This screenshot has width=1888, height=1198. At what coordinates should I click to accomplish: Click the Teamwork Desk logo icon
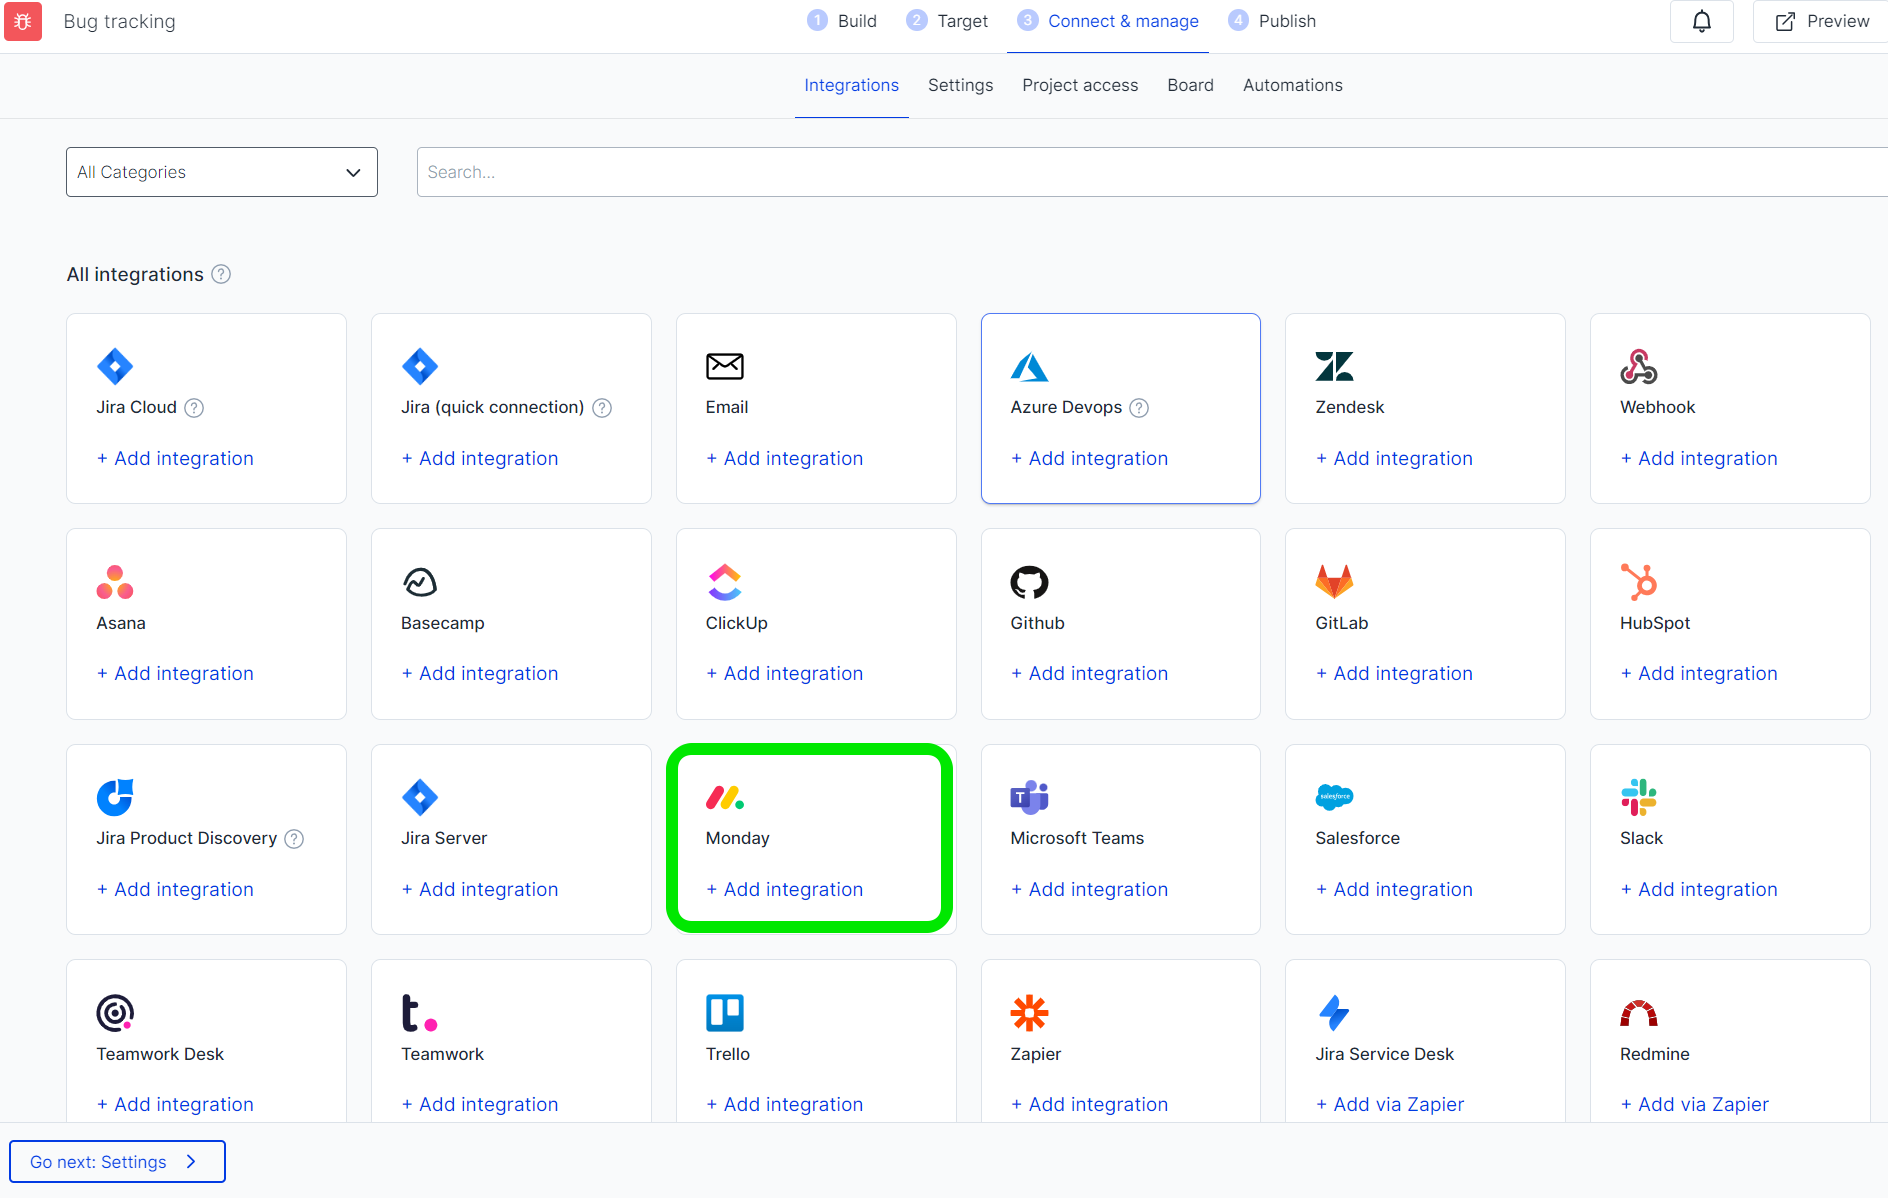(115, 1013)
